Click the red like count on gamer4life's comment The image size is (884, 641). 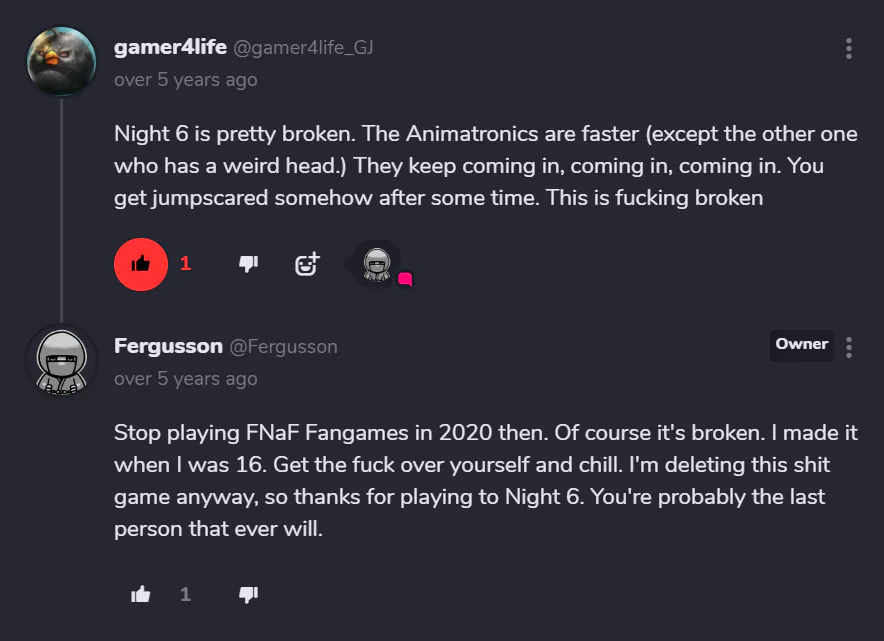coord(185,264)
